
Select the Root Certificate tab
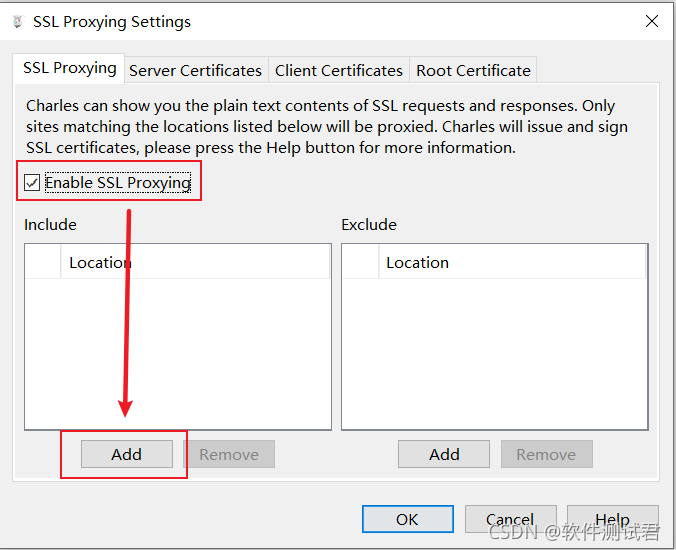473,70
